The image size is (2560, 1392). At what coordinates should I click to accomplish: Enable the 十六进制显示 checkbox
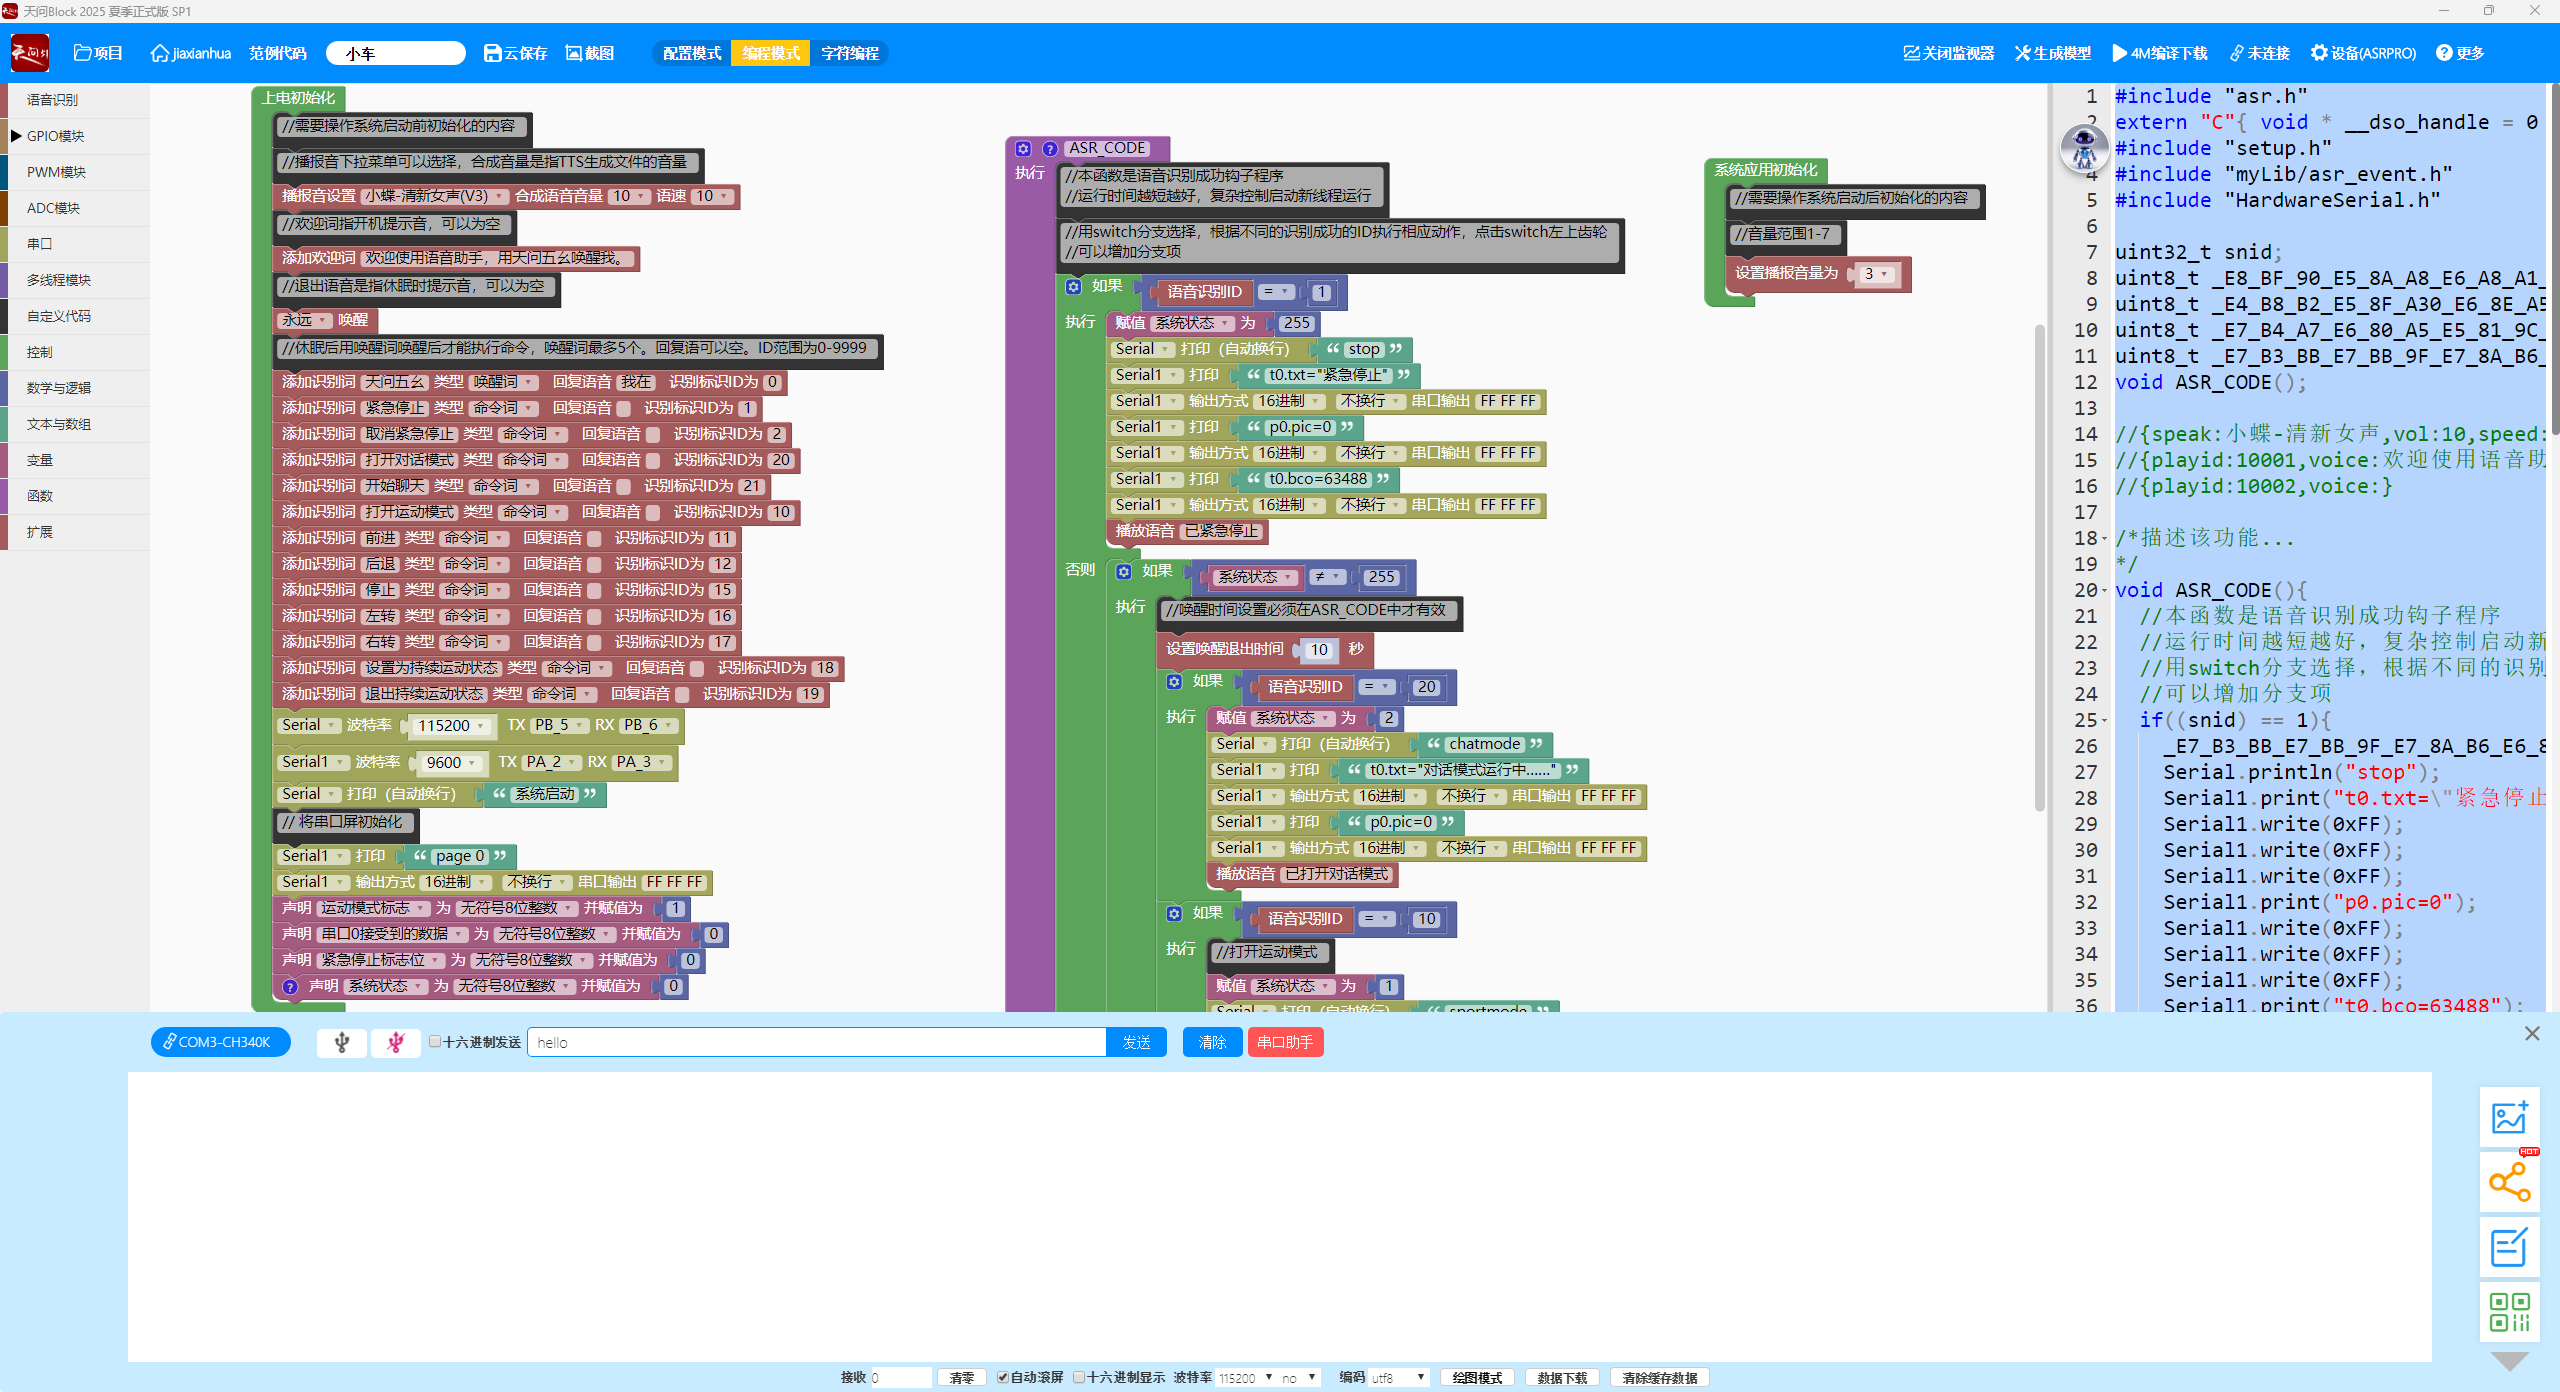click(1079, 1377)
